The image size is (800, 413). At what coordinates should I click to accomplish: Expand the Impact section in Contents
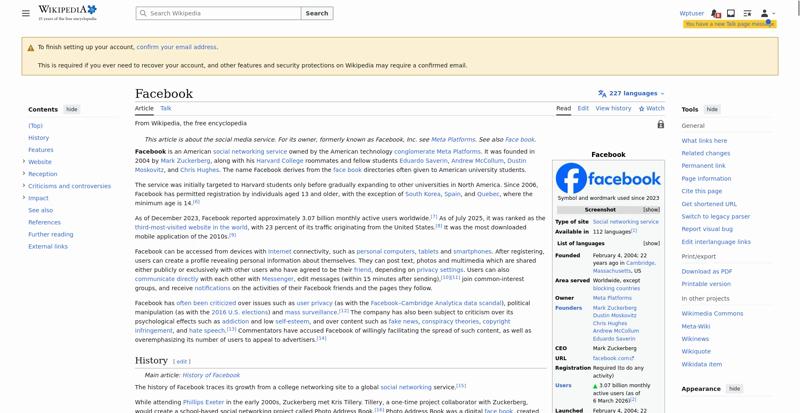pos(23,198)
